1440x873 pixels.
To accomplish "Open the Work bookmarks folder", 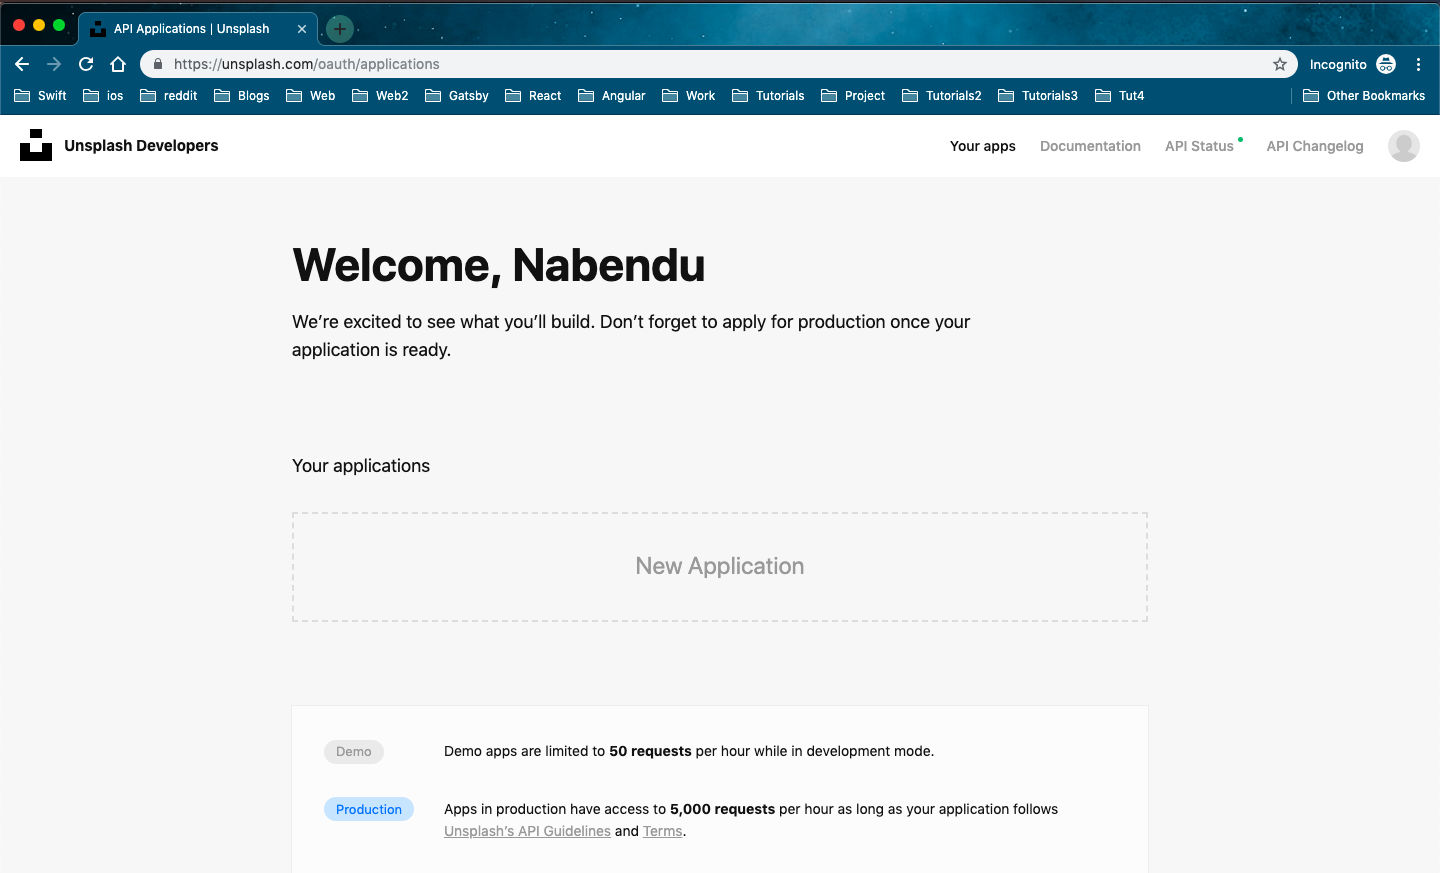I will 688,96.
